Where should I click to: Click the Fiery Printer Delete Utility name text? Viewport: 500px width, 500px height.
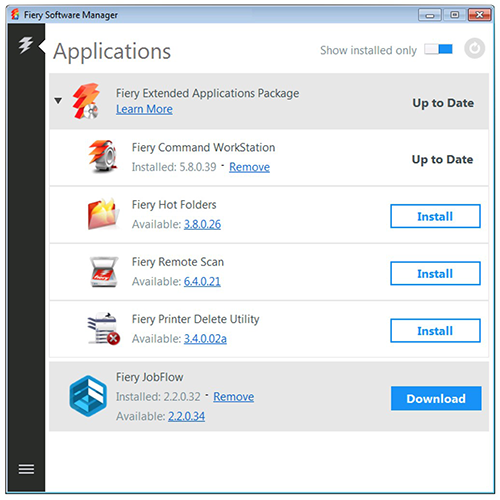click(x=195, y=319)
